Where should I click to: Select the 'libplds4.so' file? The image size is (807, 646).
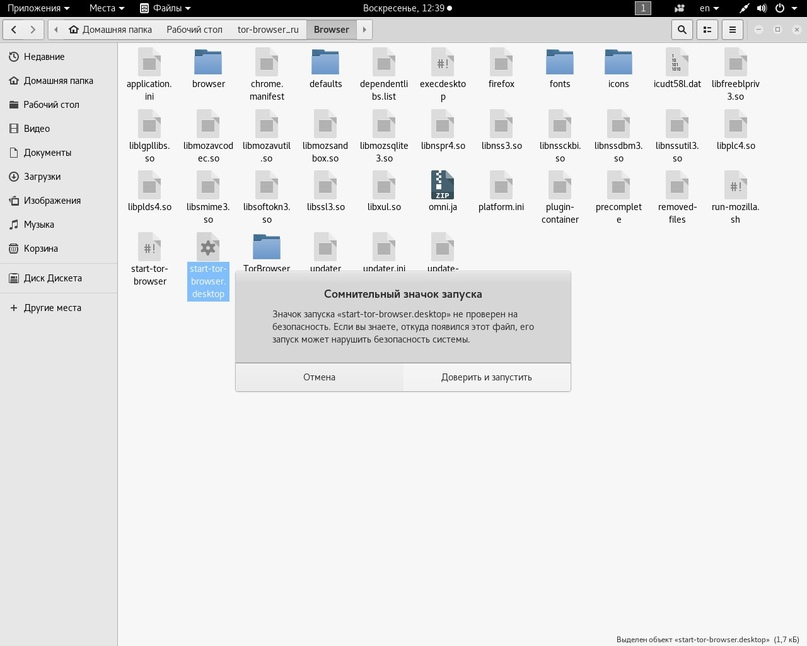[x=149, y=193]
